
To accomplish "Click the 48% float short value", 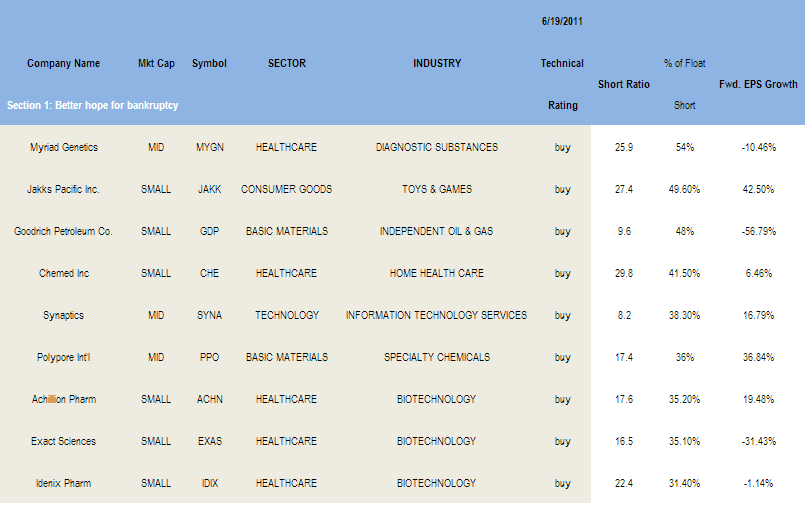I will pos(685,231).
